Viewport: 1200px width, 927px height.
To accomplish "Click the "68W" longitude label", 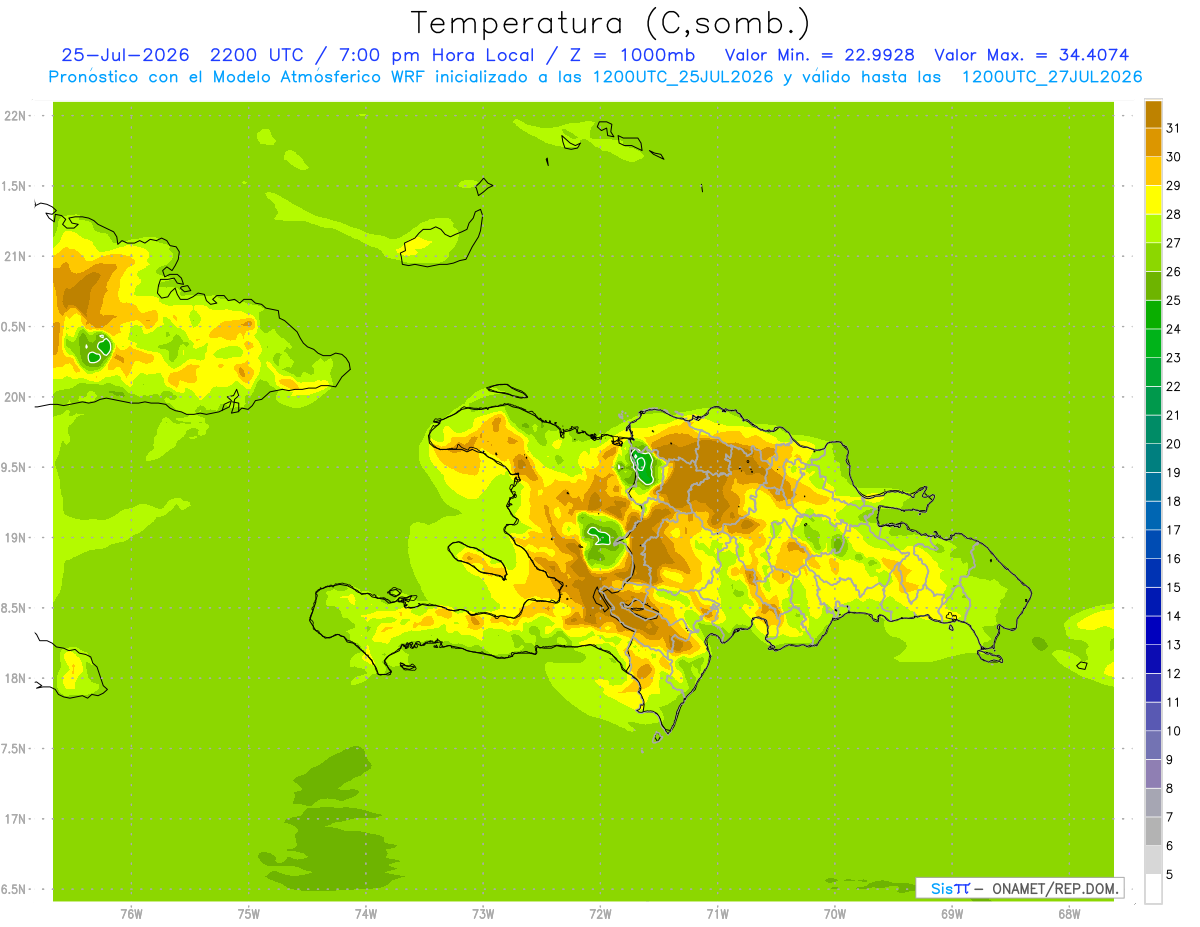I will (x=1069, y=914).
